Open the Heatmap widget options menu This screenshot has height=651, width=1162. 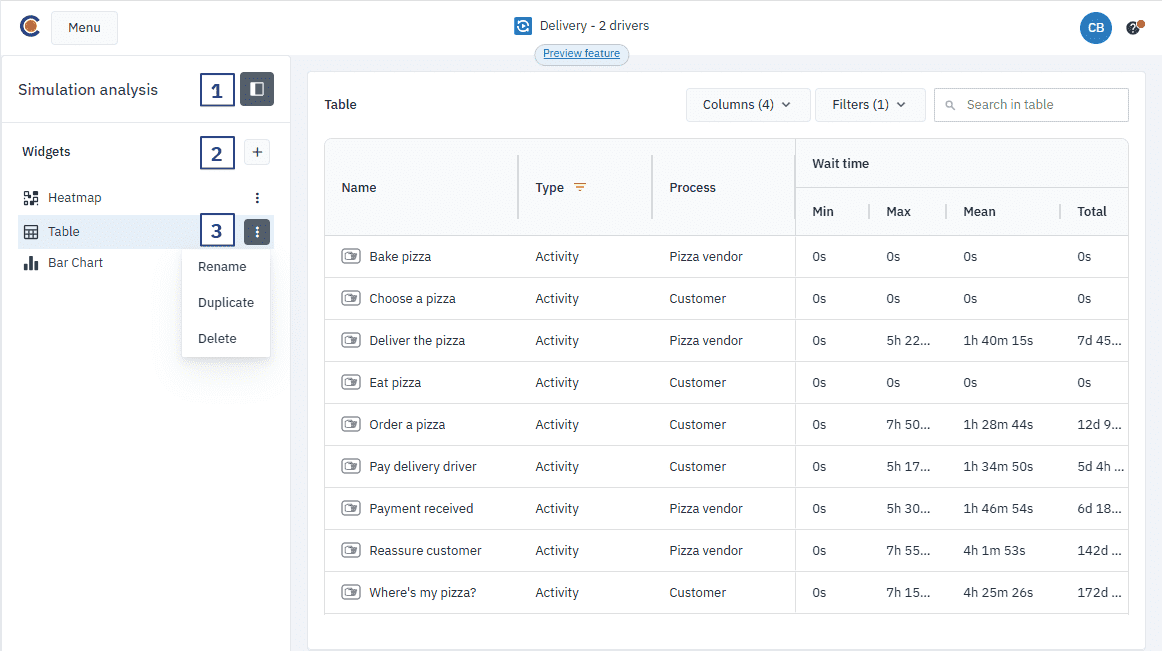tap(257, 198)
